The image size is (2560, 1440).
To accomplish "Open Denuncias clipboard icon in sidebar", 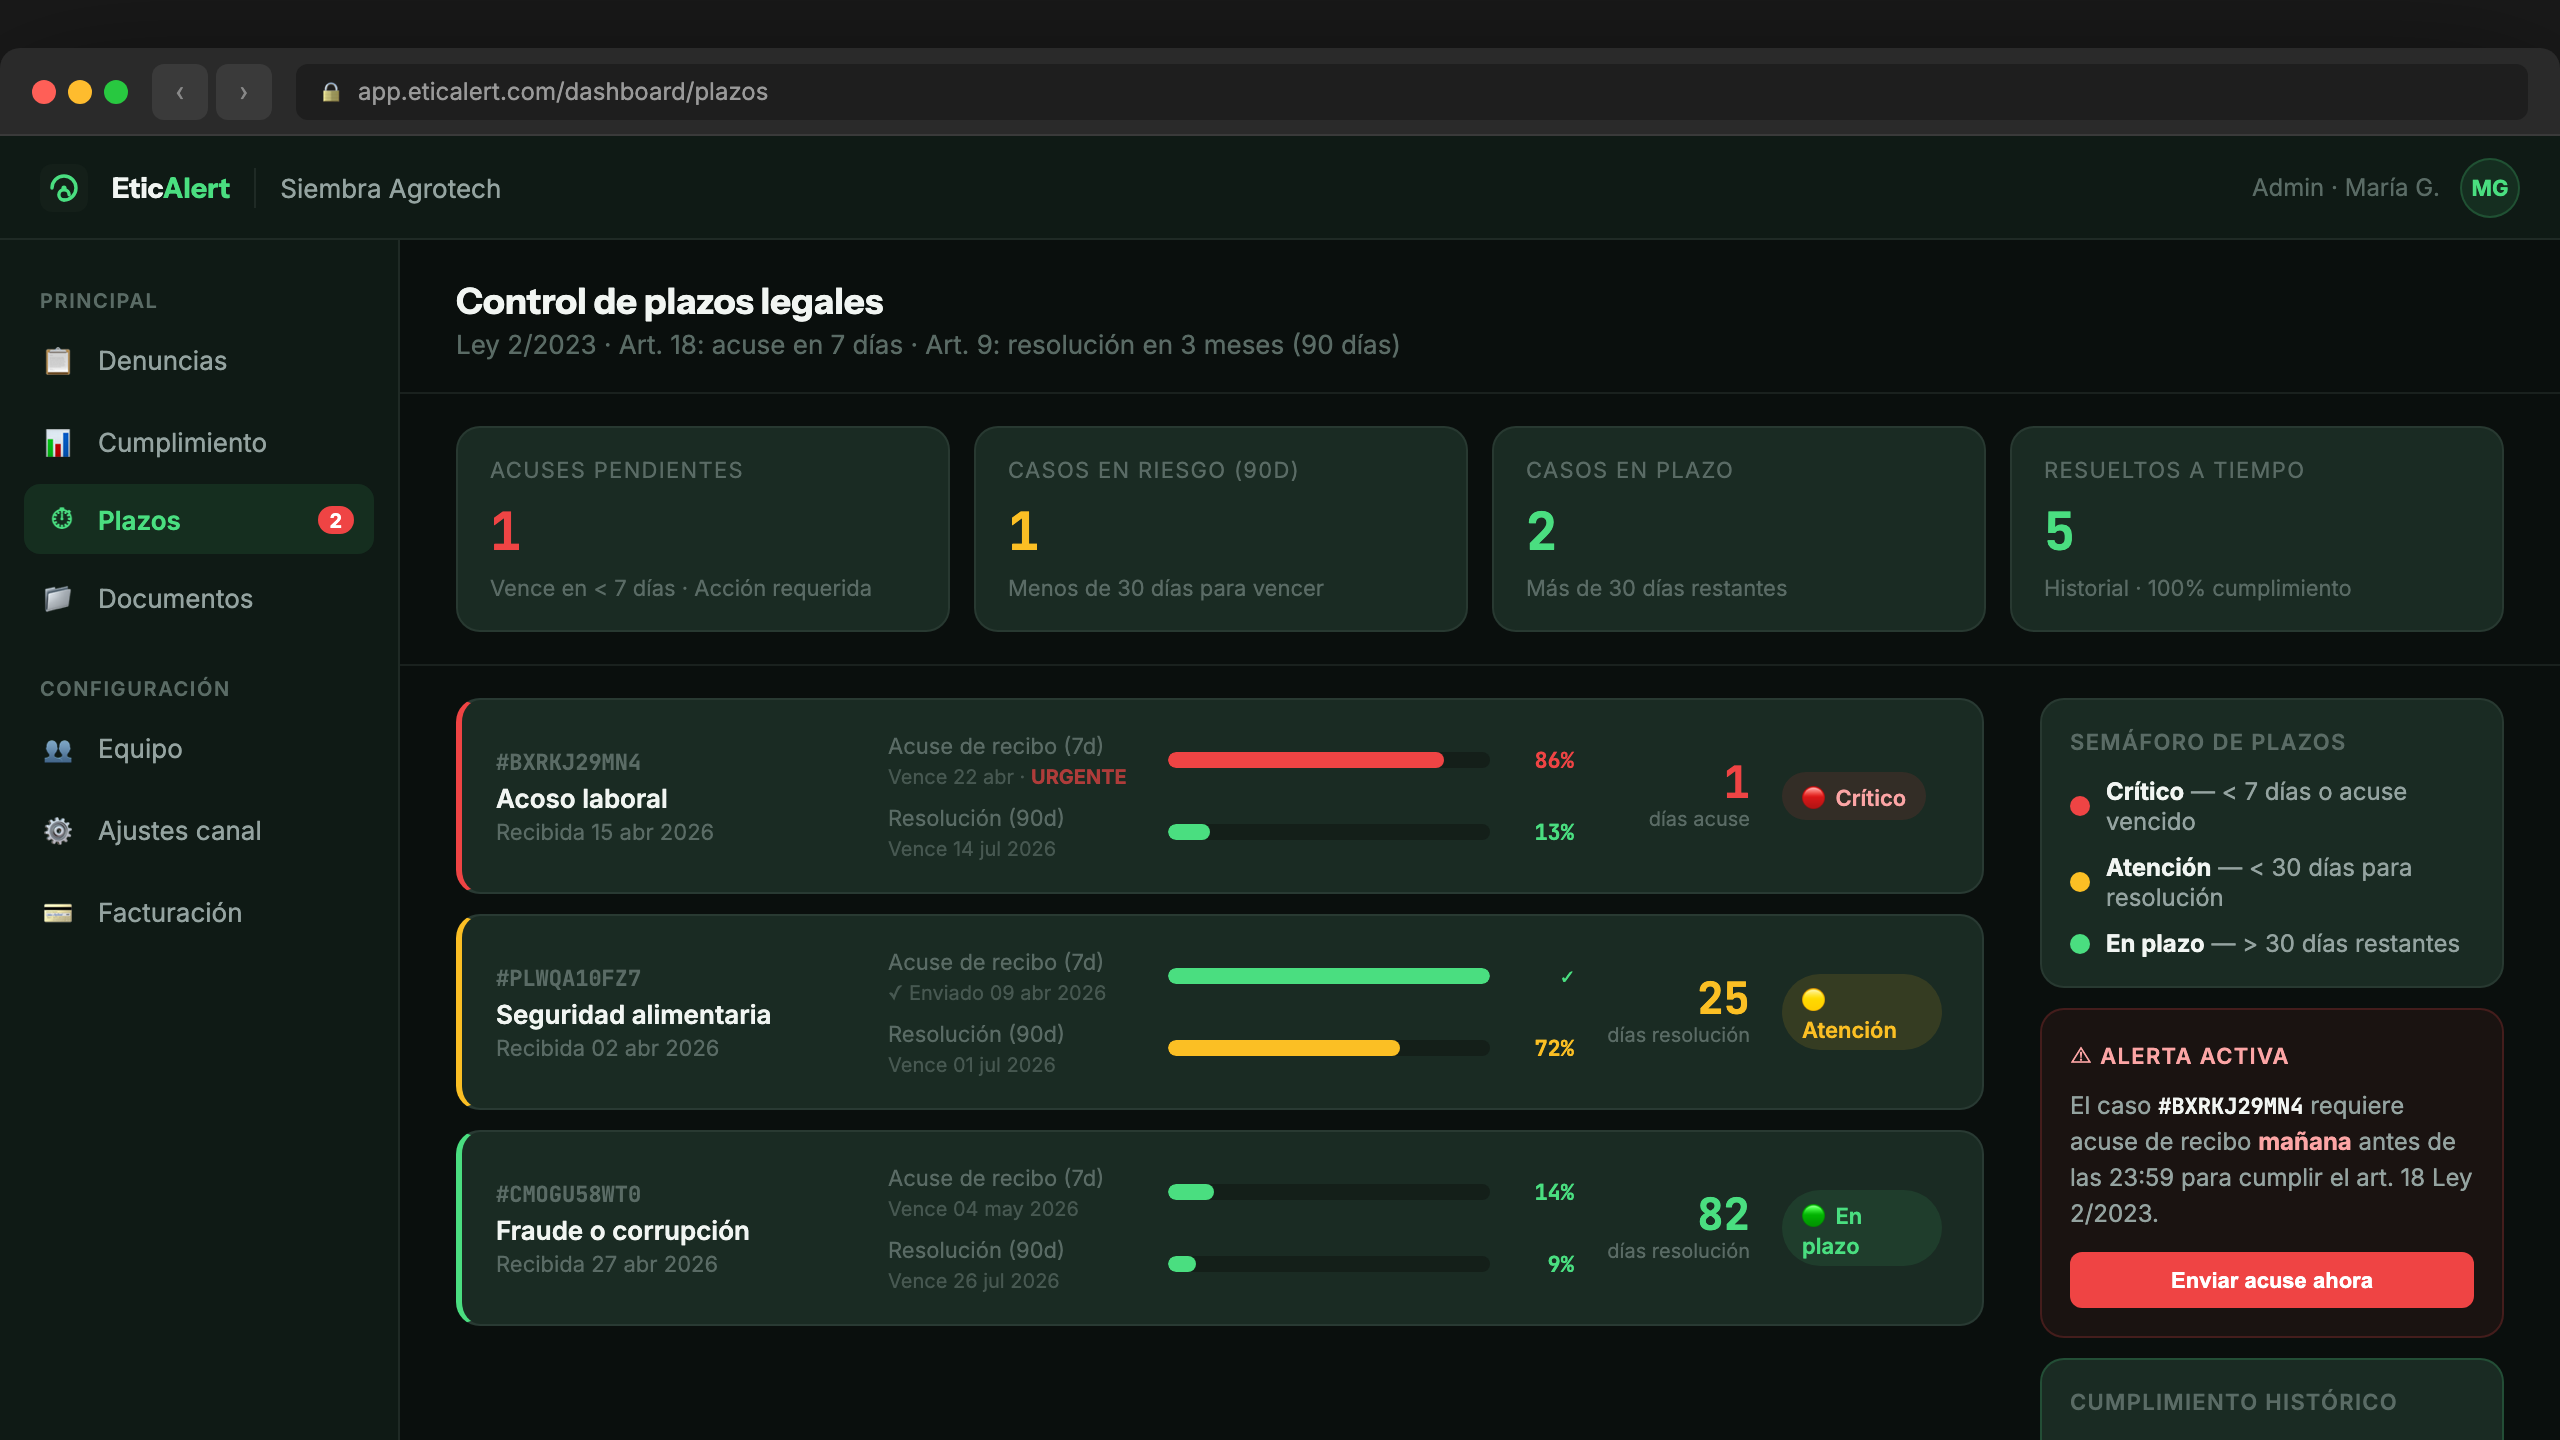I will click(x=58, y=361).
